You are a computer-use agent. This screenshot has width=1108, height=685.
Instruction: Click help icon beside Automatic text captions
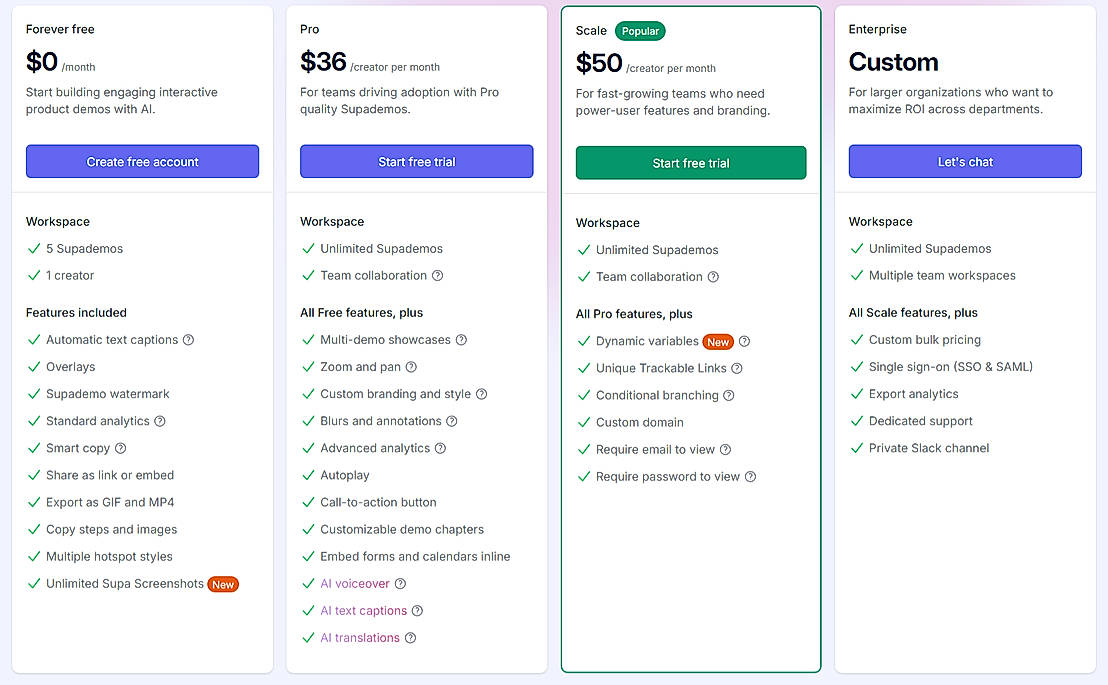[189, 340]
